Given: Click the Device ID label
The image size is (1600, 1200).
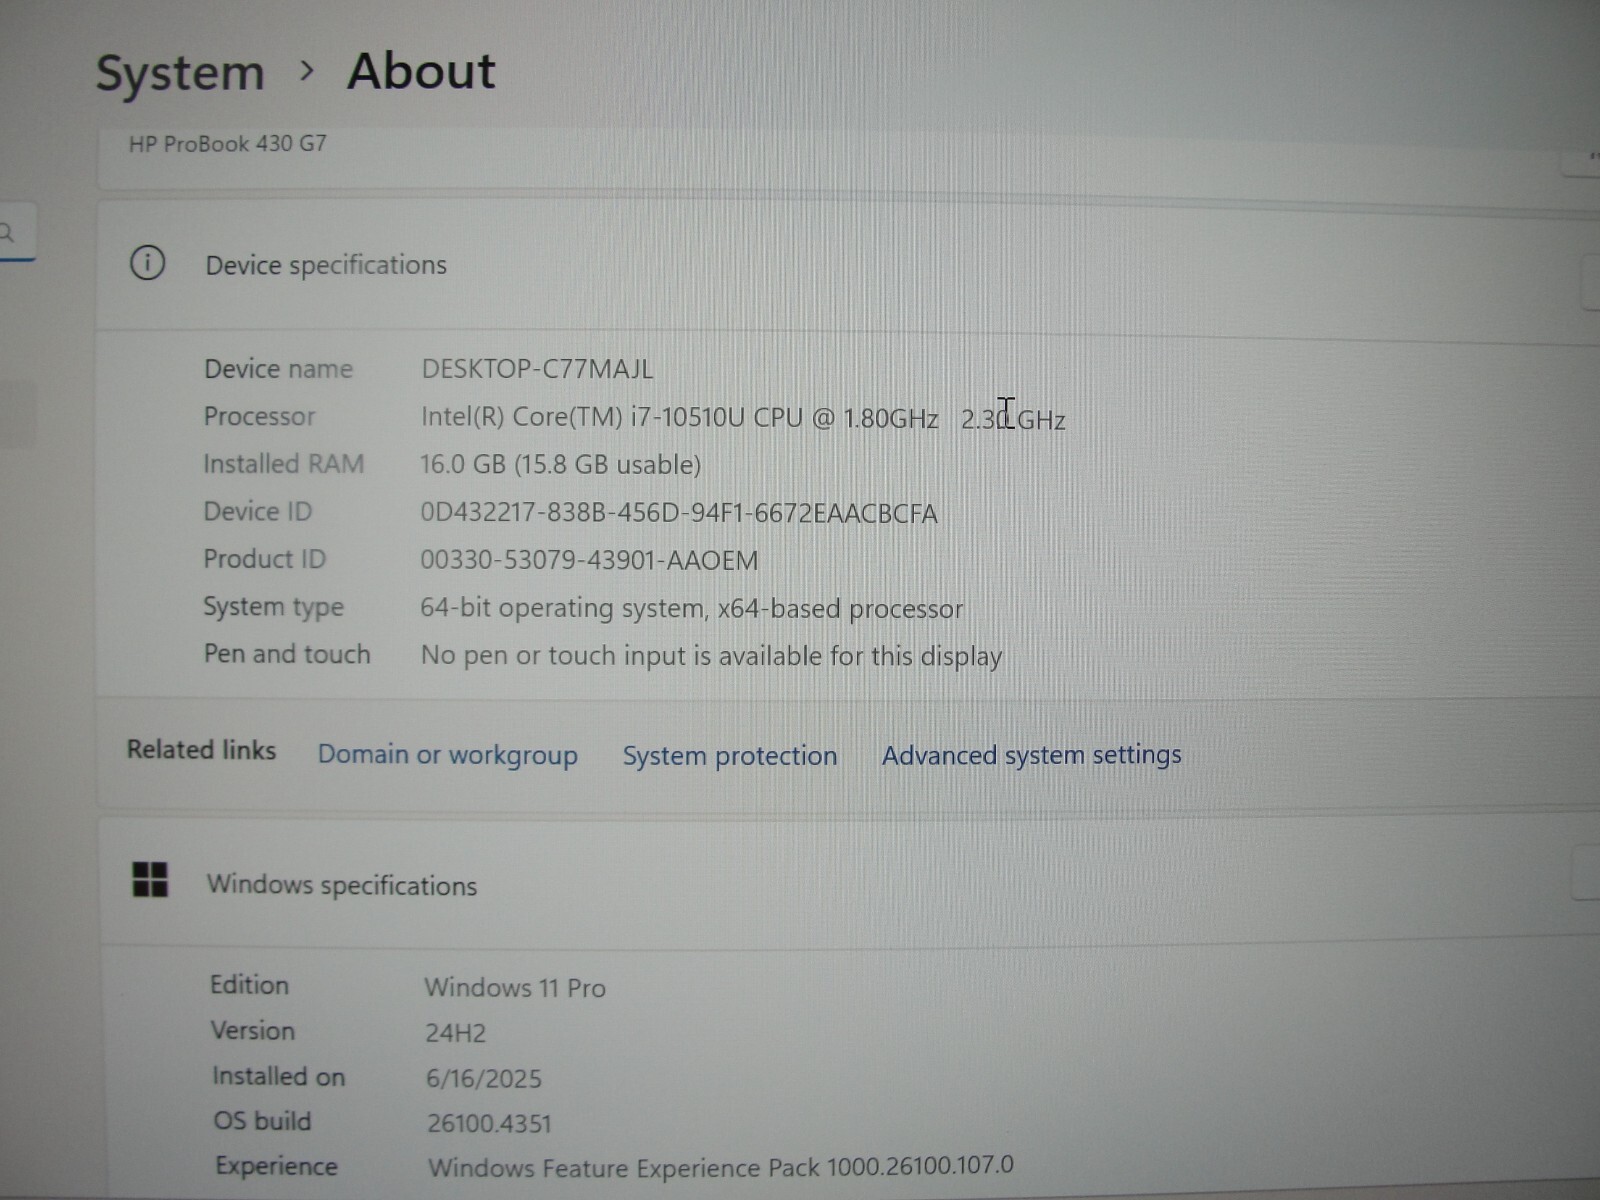Looking at the screenshot, I should (257, 511).
